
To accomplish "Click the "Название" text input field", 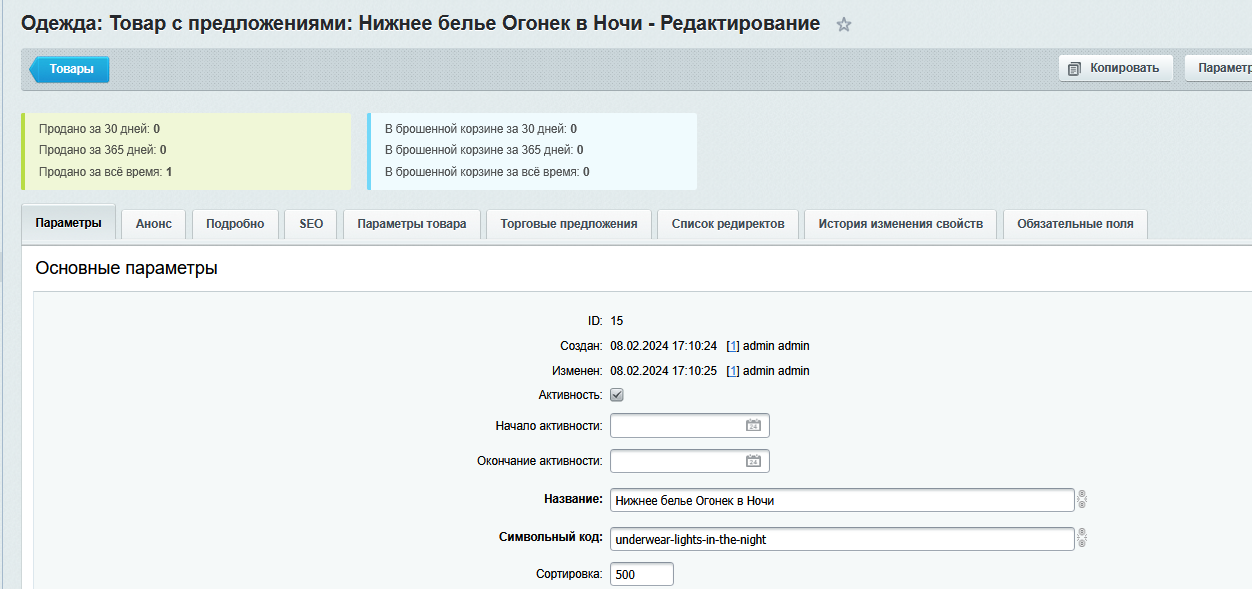I will click(840, 500).
